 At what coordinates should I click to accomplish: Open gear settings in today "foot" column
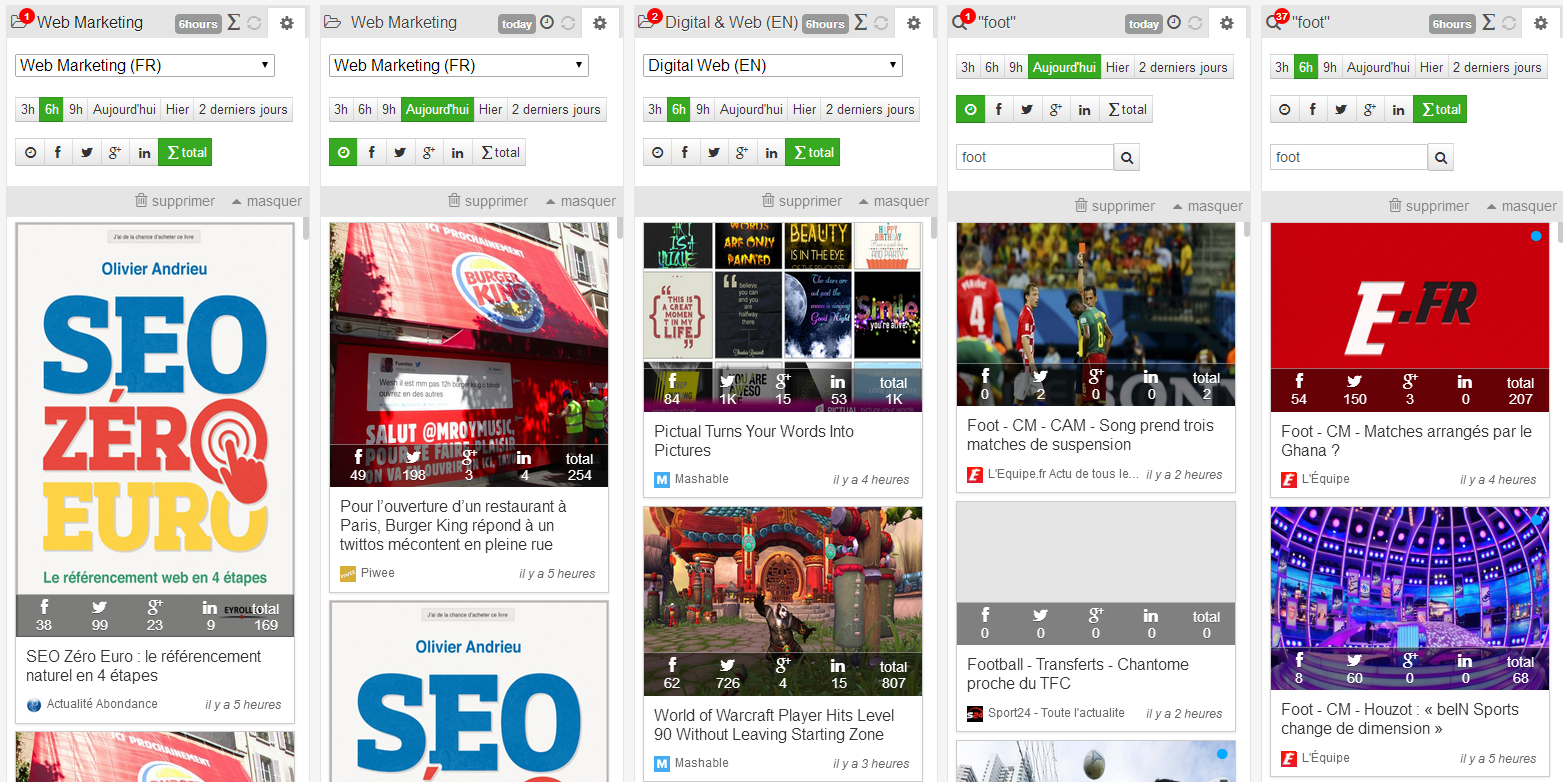pyautogui.click(x=1227, y=23)
